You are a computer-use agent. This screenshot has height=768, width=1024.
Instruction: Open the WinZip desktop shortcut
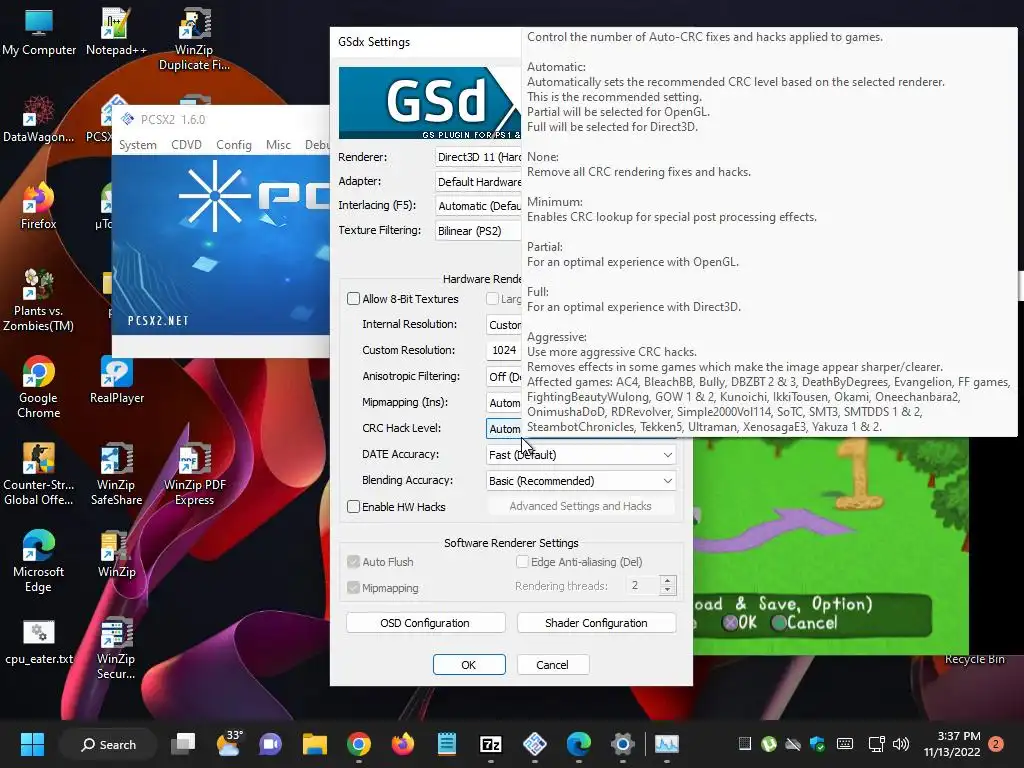pos(116,554)
